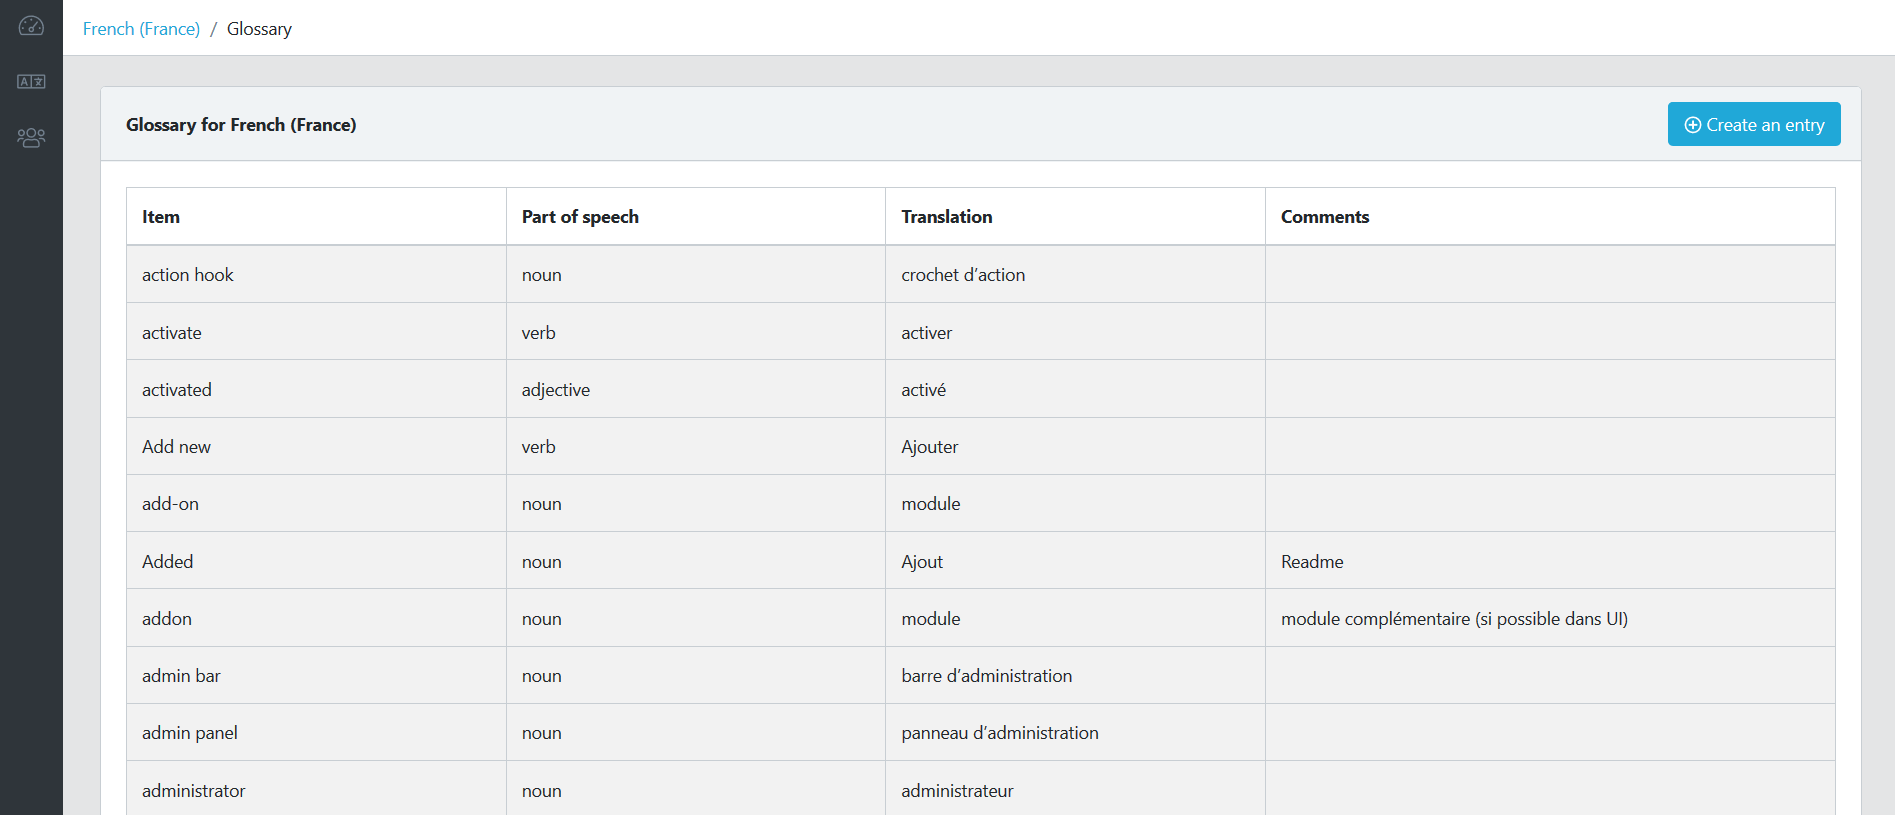Select the 'admin panel' item cell

pyautogui.click(x=316, y=732)
